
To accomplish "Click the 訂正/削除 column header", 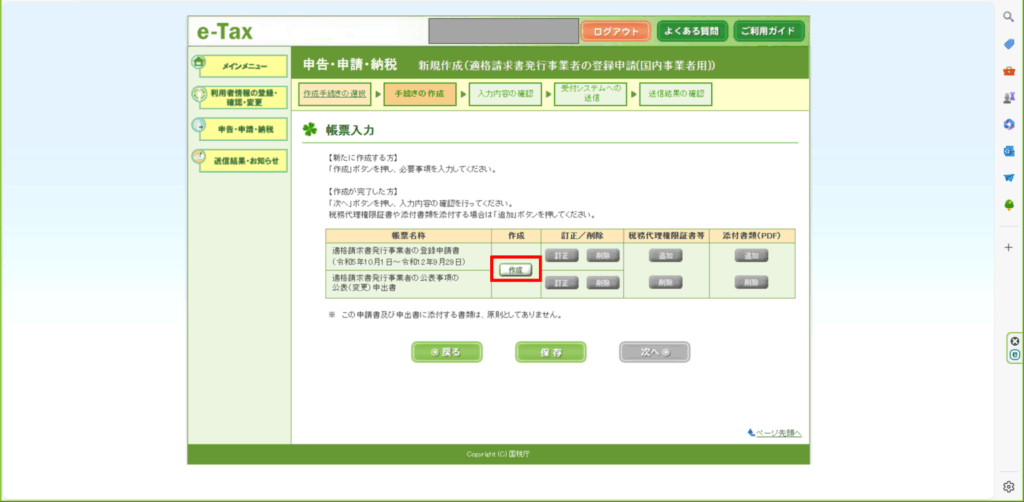I will click(582, 235).
